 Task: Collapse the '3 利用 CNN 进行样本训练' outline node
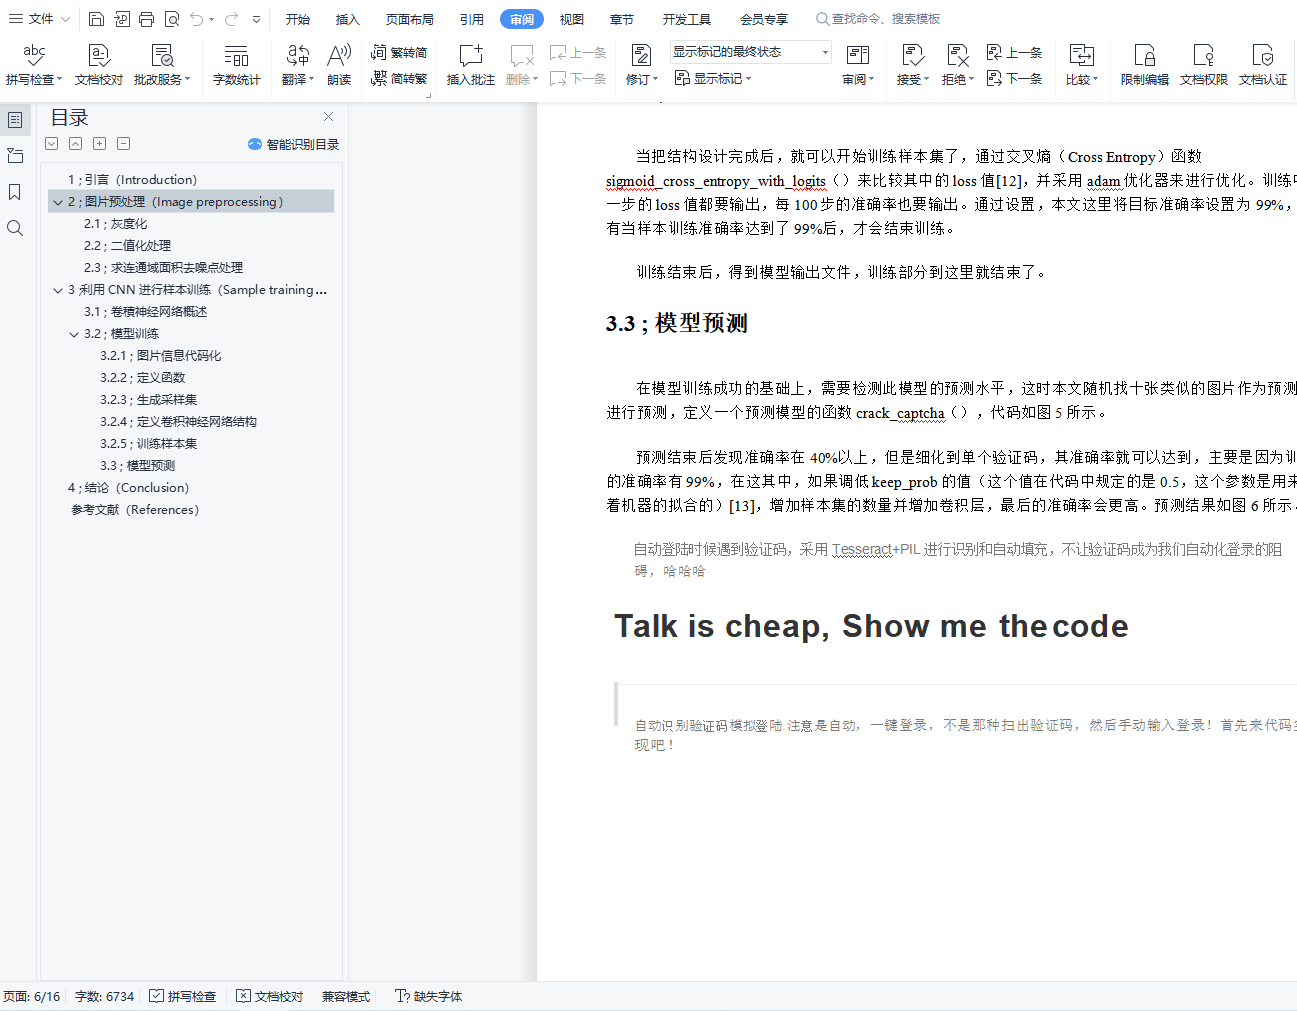(57, 290)
